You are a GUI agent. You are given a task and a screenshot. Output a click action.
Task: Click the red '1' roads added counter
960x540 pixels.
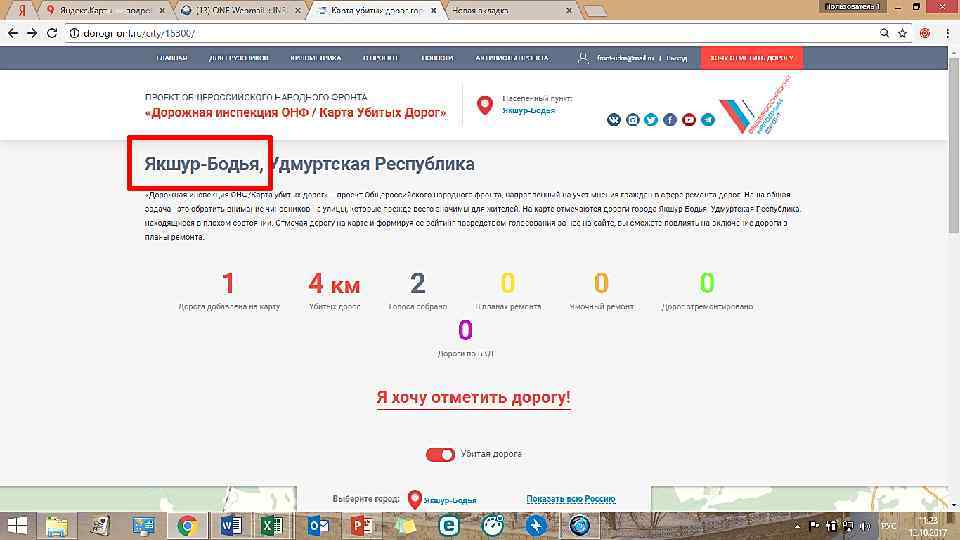[x=228, y=283]
